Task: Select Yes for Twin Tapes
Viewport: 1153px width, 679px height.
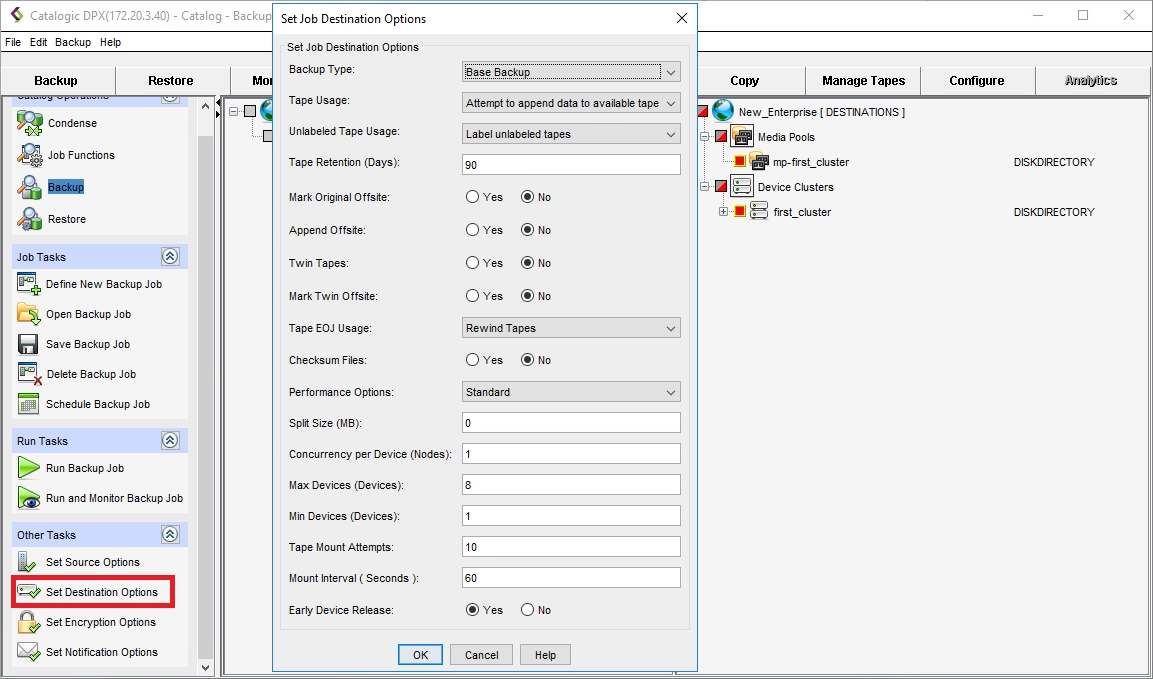Action: click(x=473, y=263)
